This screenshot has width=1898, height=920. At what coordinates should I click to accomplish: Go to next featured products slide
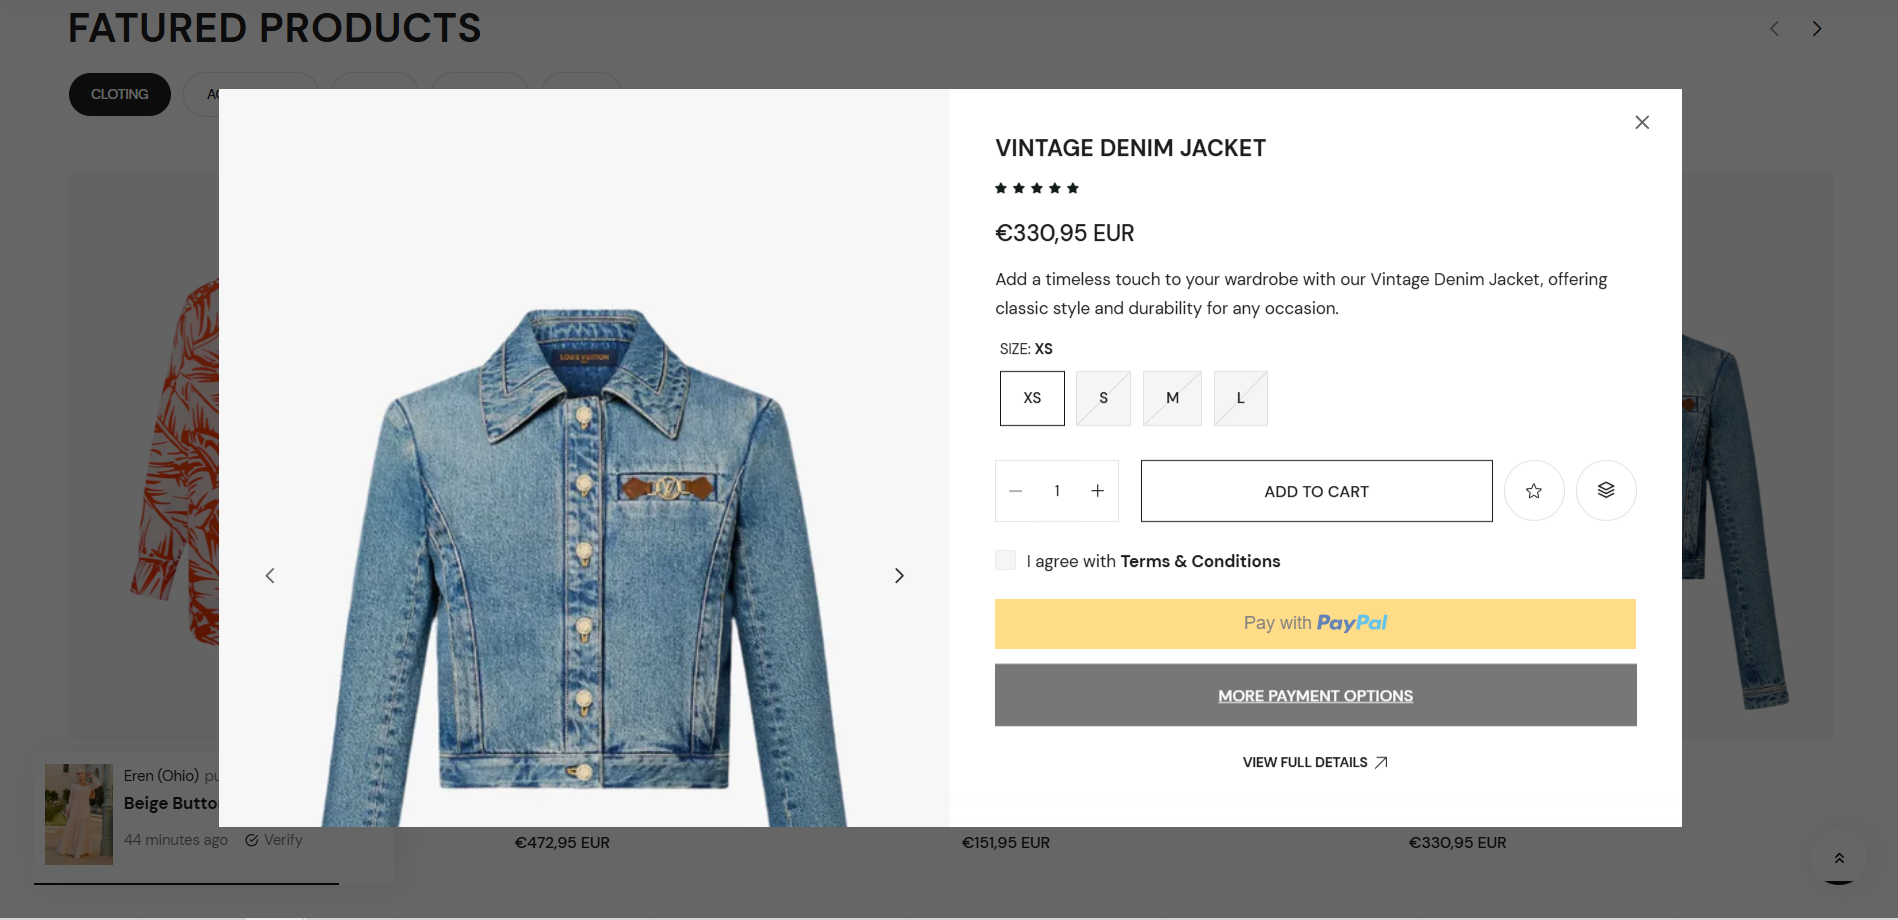pyautogui.click(x=1816, y=29)
